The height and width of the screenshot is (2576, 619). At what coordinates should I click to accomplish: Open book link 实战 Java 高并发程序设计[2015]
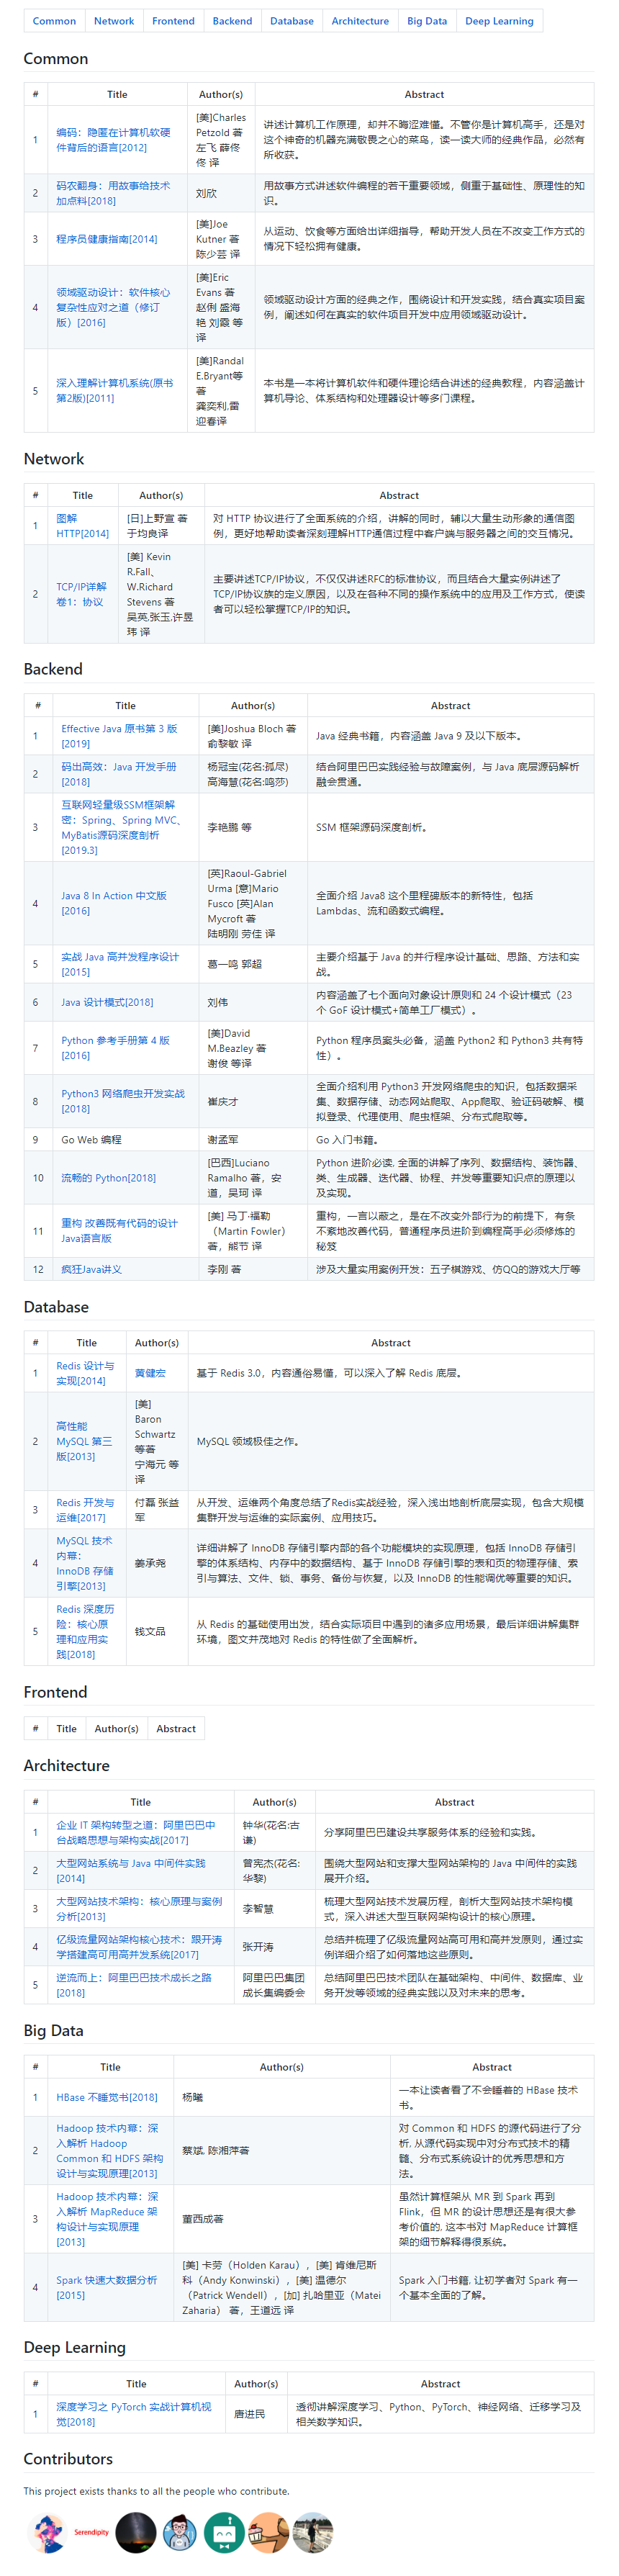point(120,964)
